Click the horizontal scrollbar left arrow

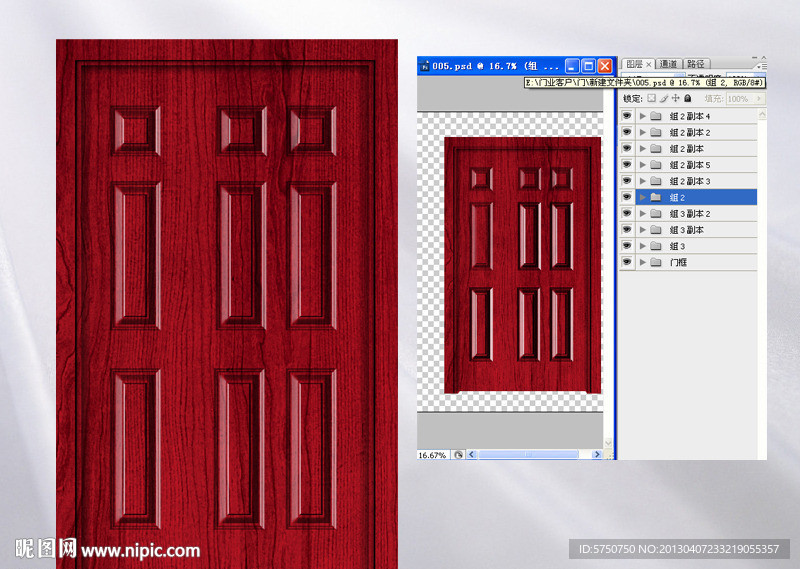pos(472,454)
